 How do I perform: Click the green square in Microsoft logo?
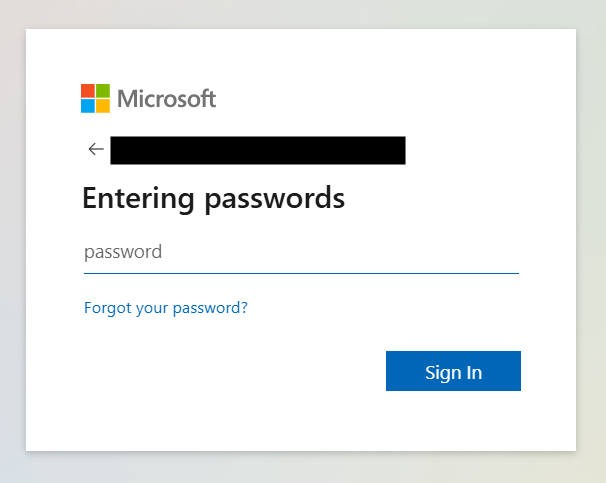click(x=103, y=91)
